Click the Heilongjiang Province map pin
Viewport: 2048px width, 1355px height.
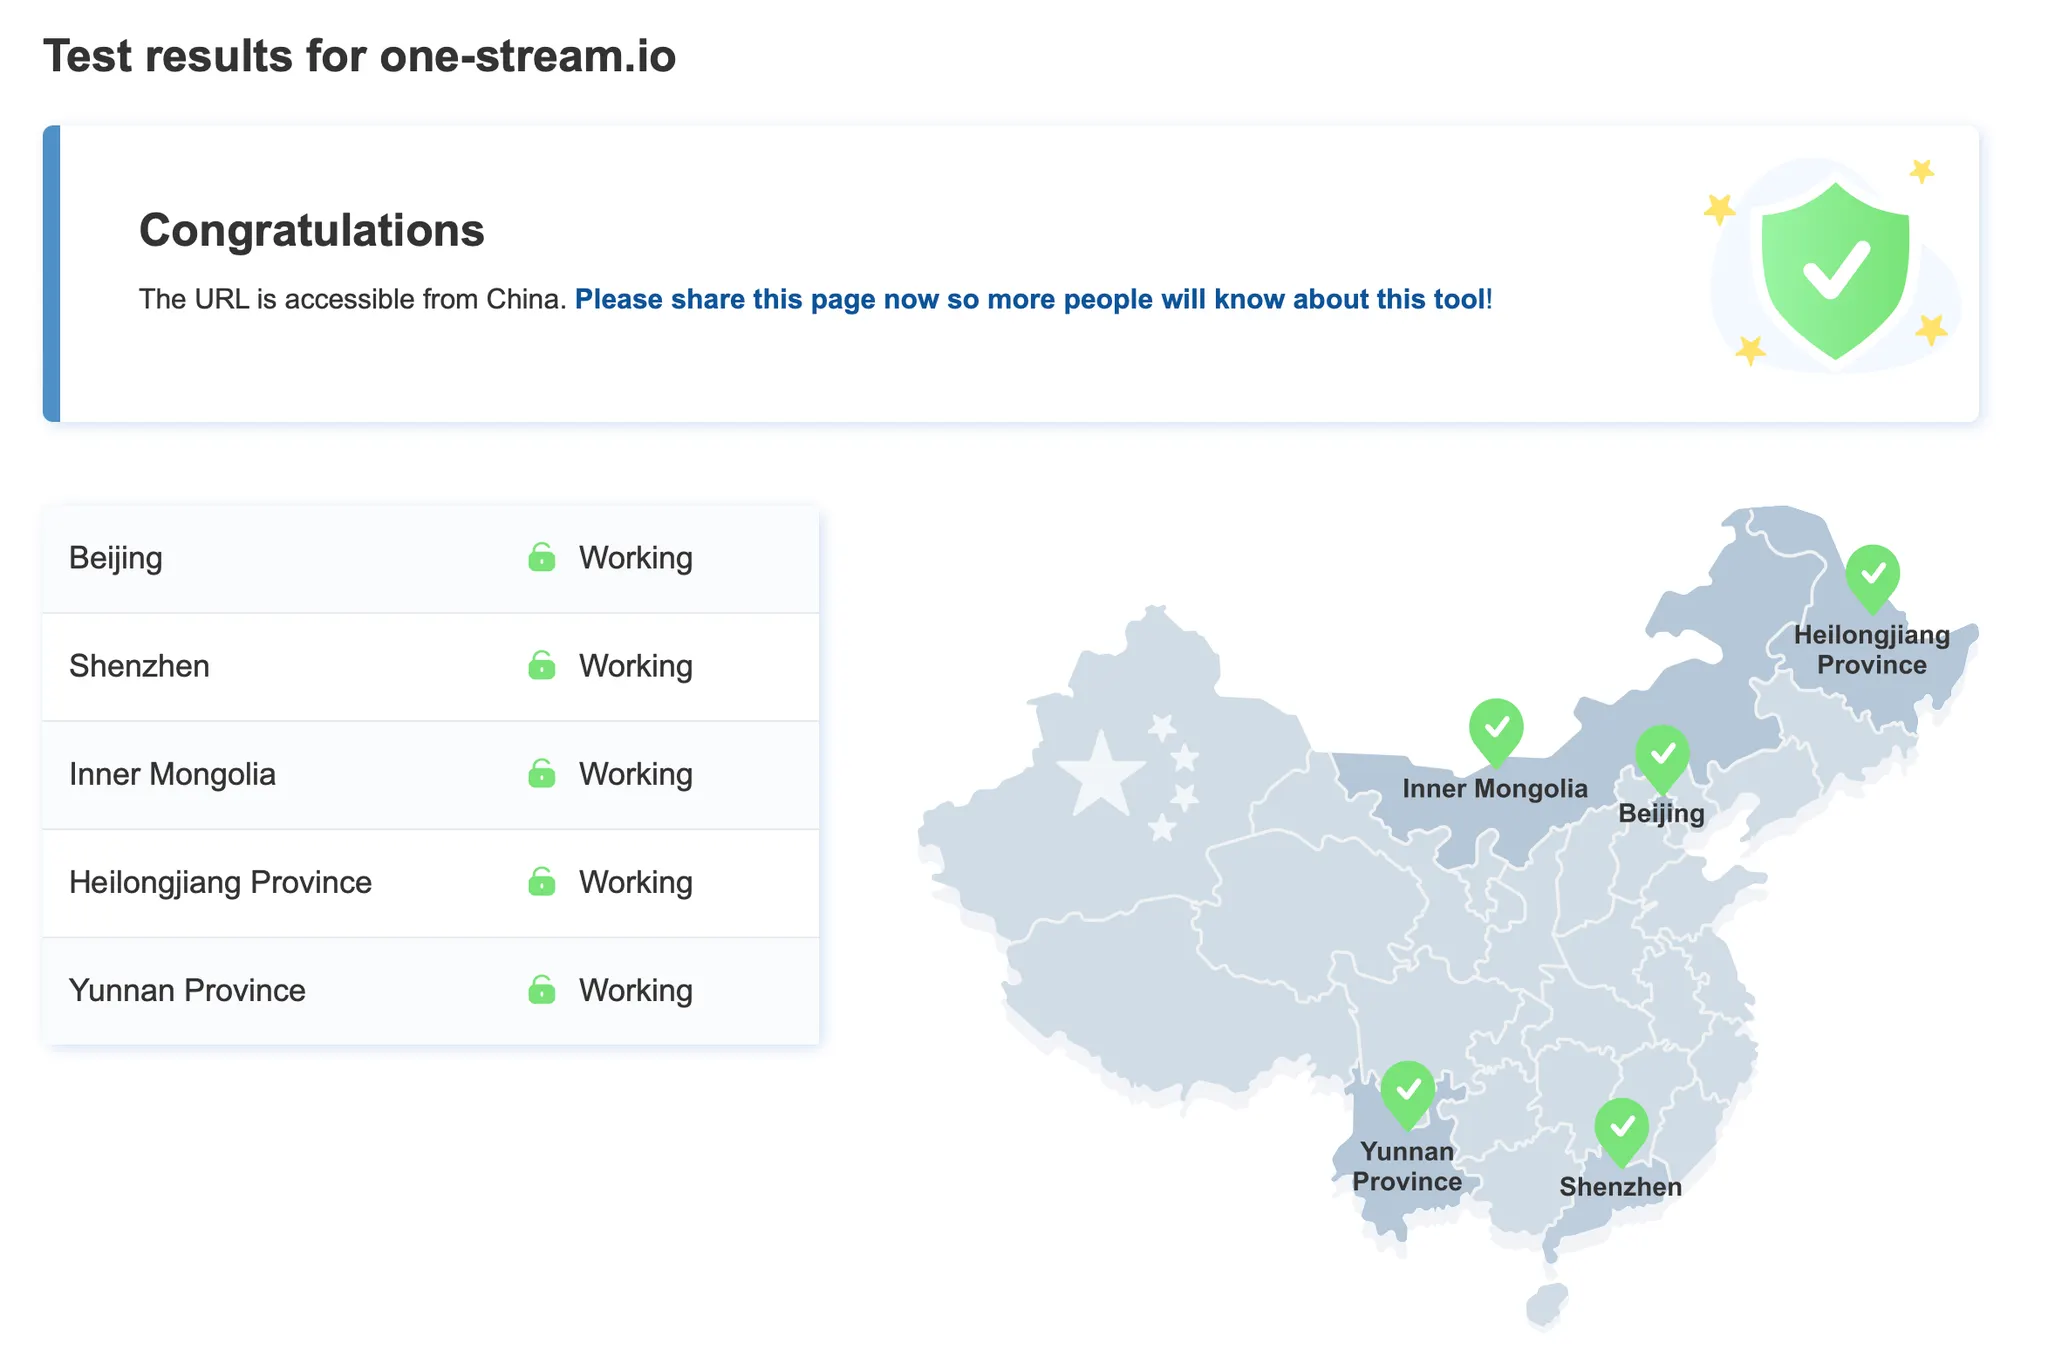coord(1872,576)
